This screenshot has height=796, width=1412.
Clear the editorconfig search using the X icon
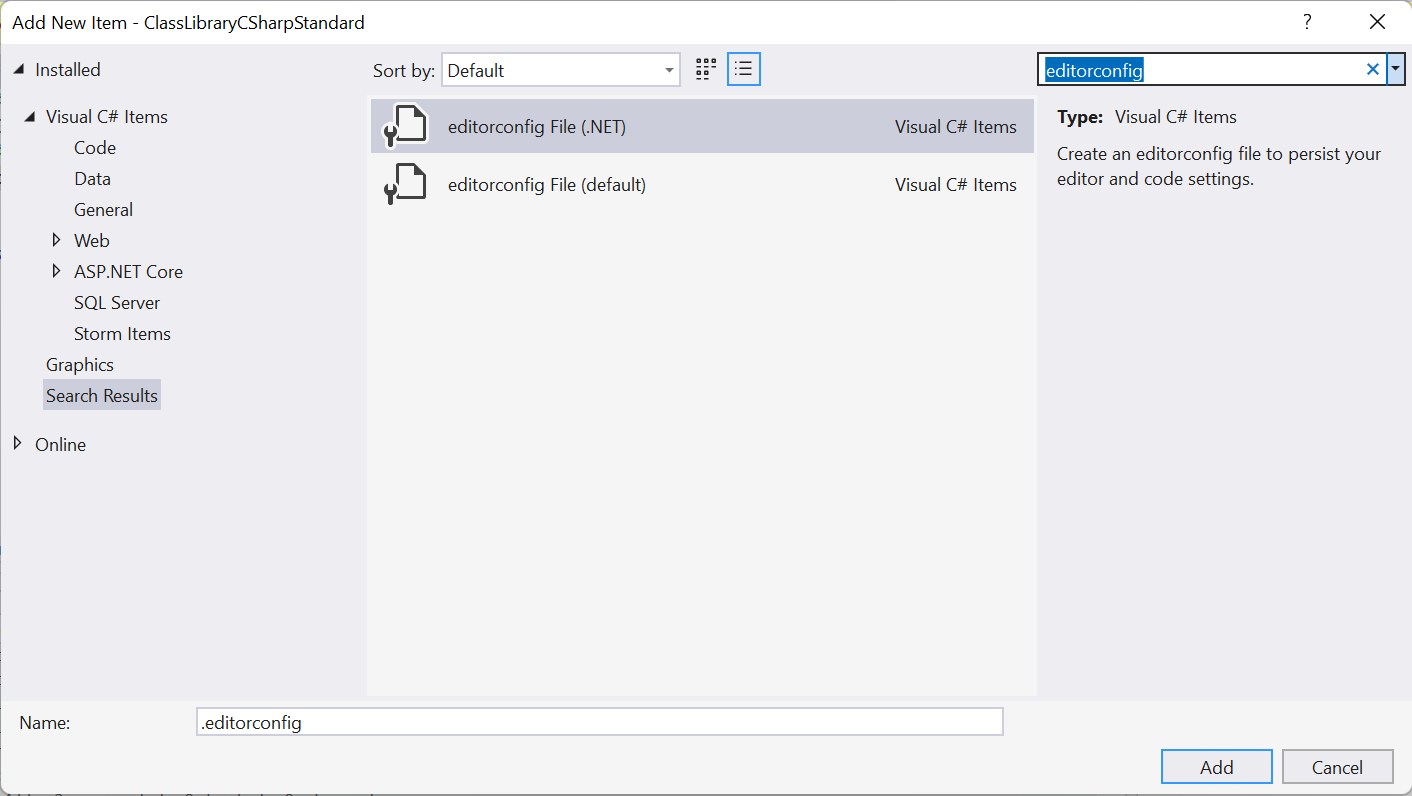click(1373, 69)
